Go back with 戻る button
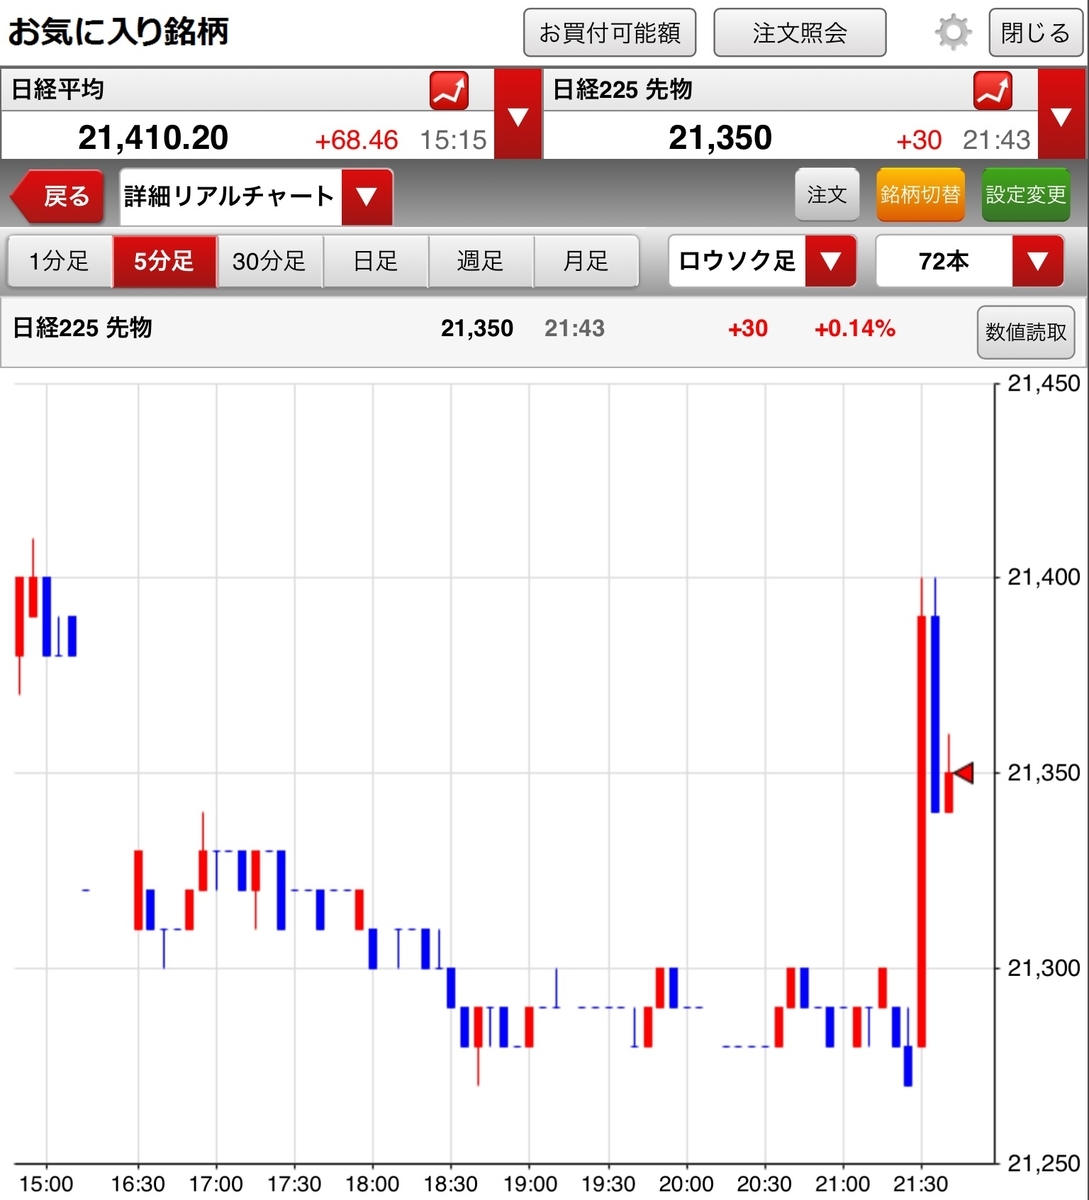 tap(58, 196)
